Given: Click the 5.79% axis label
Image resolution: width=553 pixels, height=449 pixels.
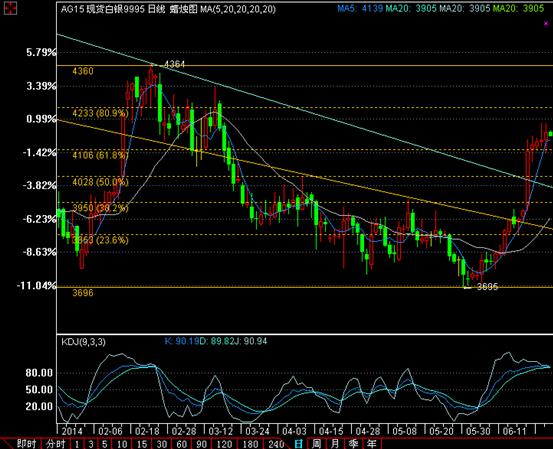Looking at the screenshot, I should (x=41, y=53).
